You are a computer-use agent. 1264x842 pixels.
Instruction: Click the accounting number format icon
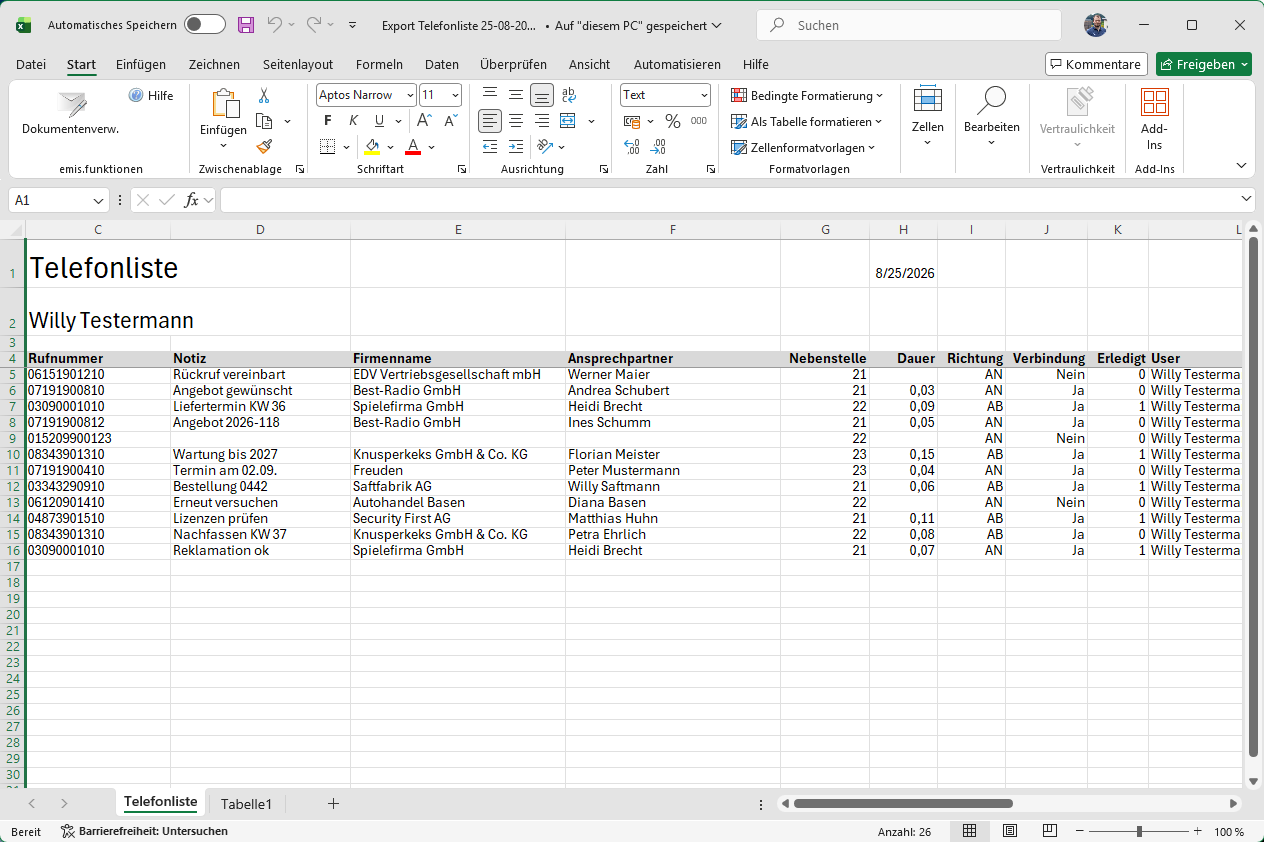(x=632, y=121)
